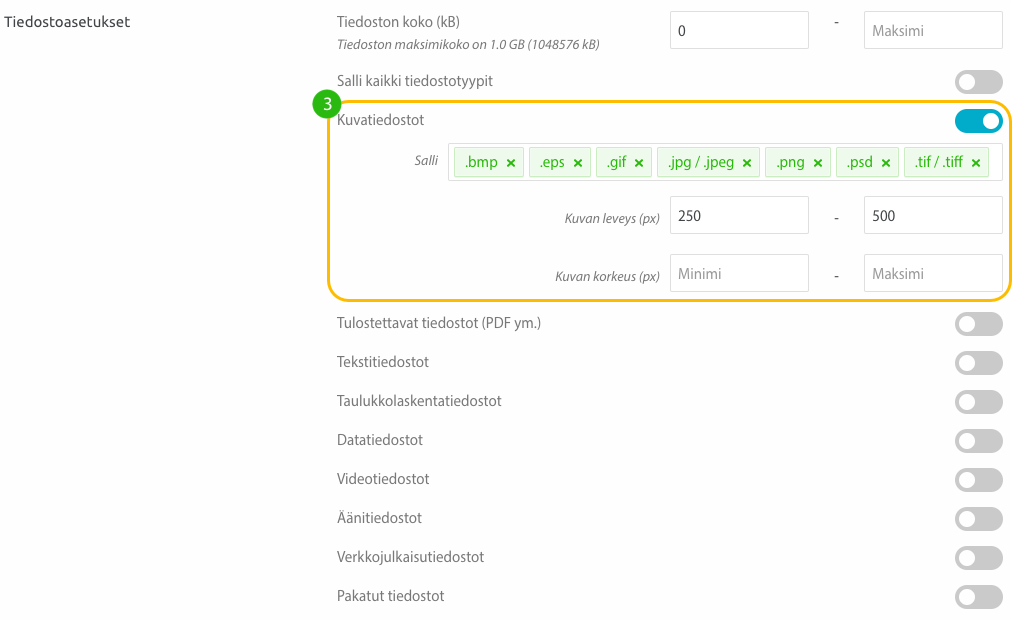The image size is (1022, 621).
Task: Focus the Tiedoston koko minimum field
Action: coord(739,30)
